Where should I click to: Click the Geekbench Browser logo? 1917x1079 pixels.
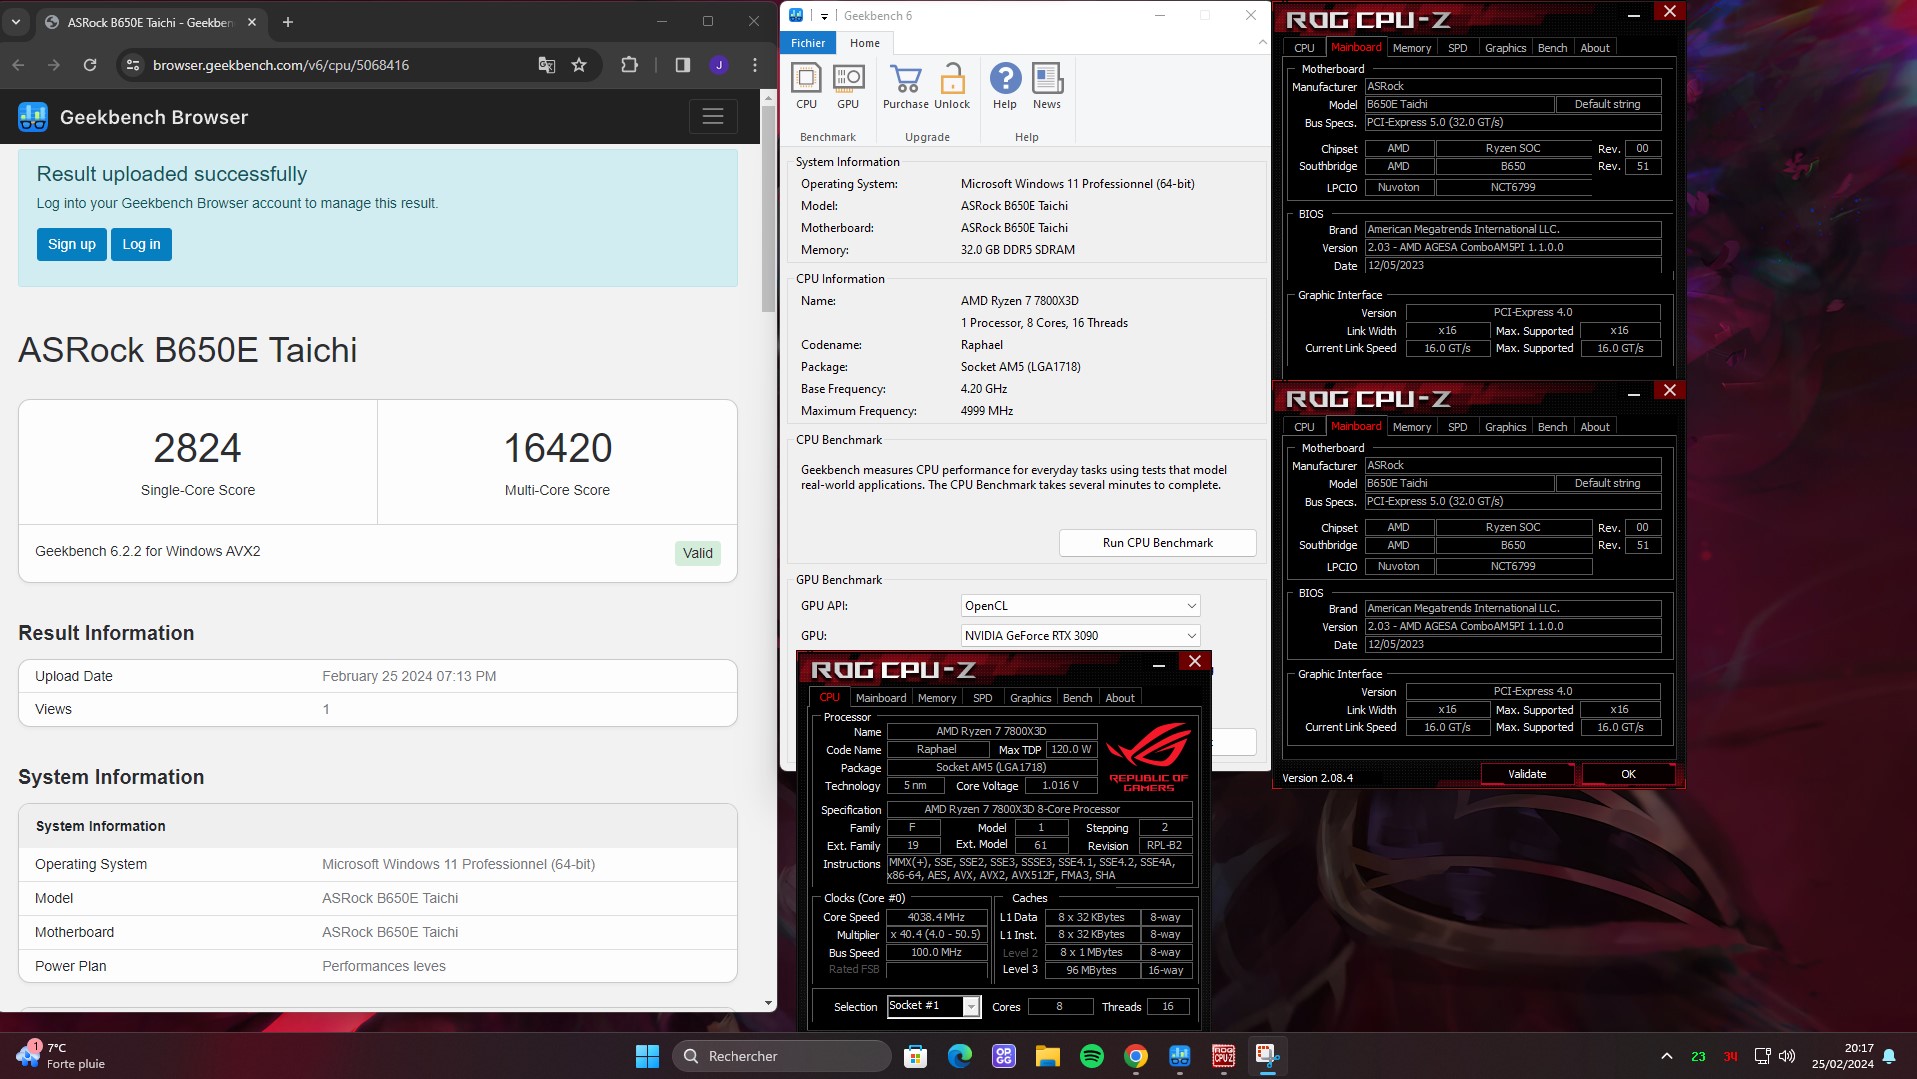click(33, 117)
